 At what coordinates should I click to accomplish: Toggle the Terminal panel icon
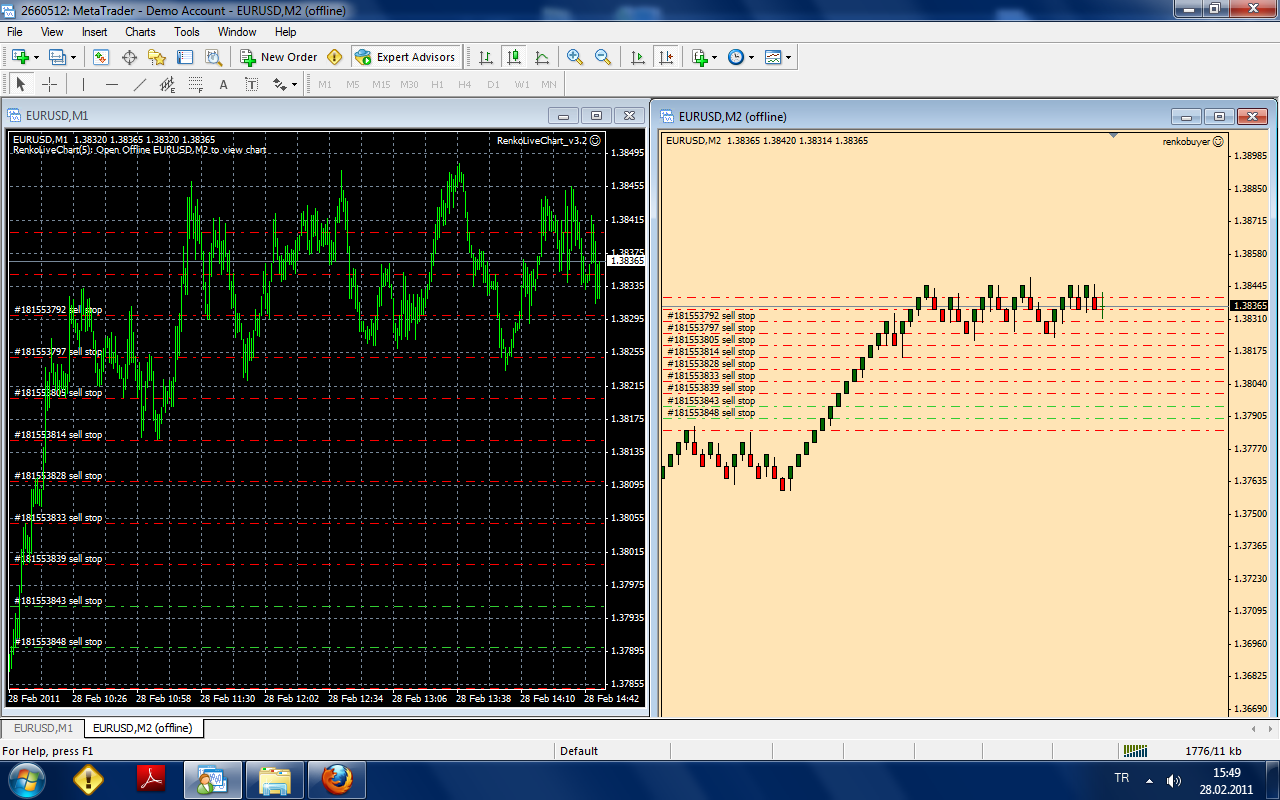pos(185,57)
